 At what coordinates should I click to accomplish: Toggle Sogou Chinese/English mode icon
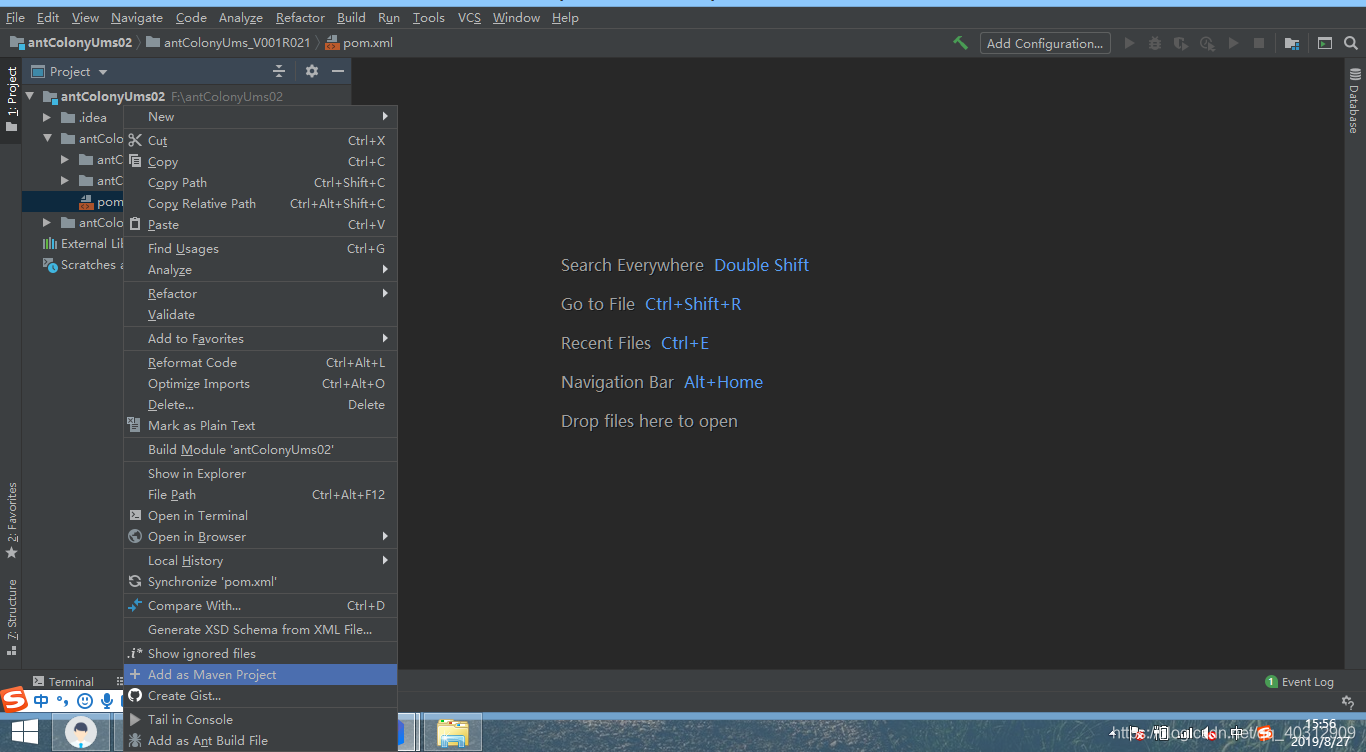(x=41, y=701)
